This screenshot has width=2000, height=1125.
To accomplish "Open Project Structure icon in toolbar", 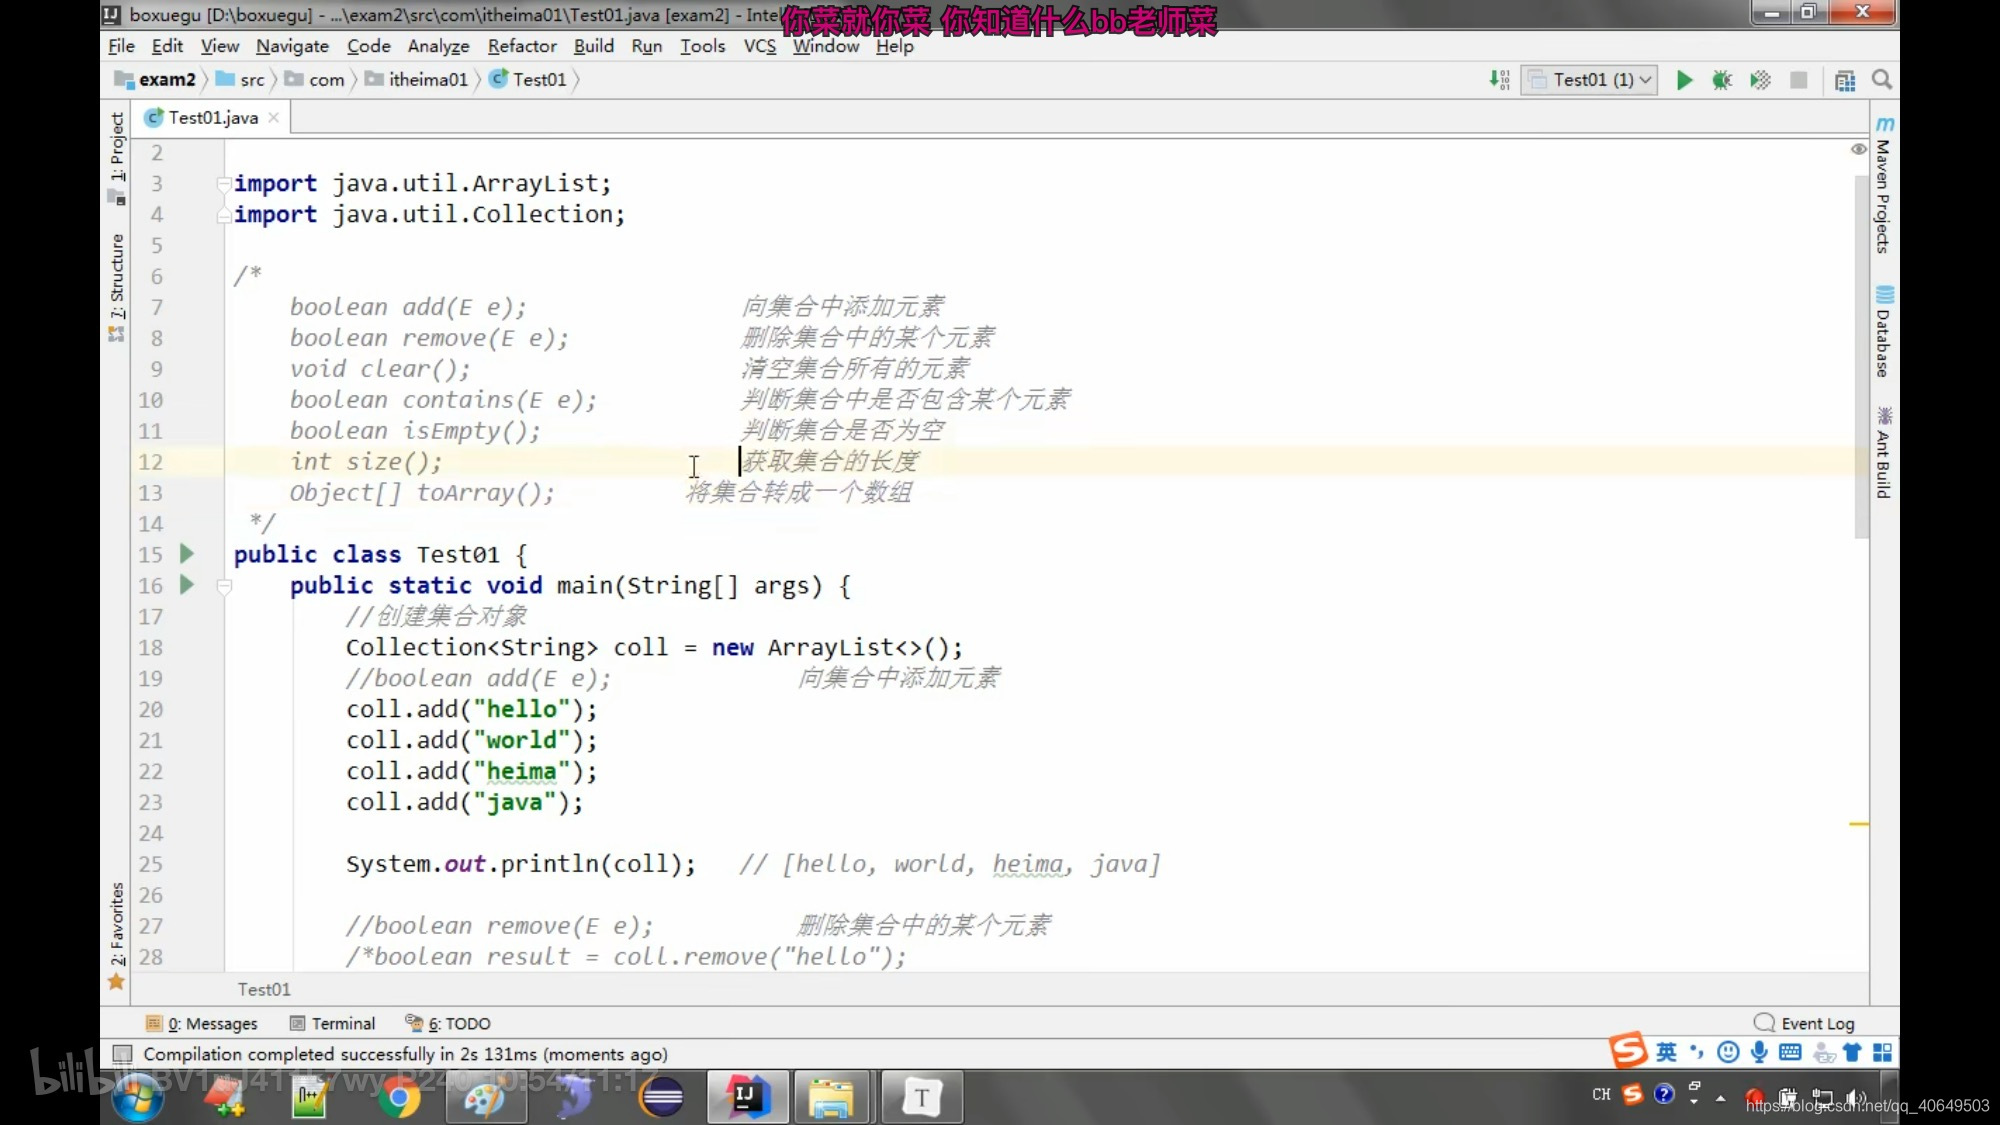I will [x=1845, y=80].
